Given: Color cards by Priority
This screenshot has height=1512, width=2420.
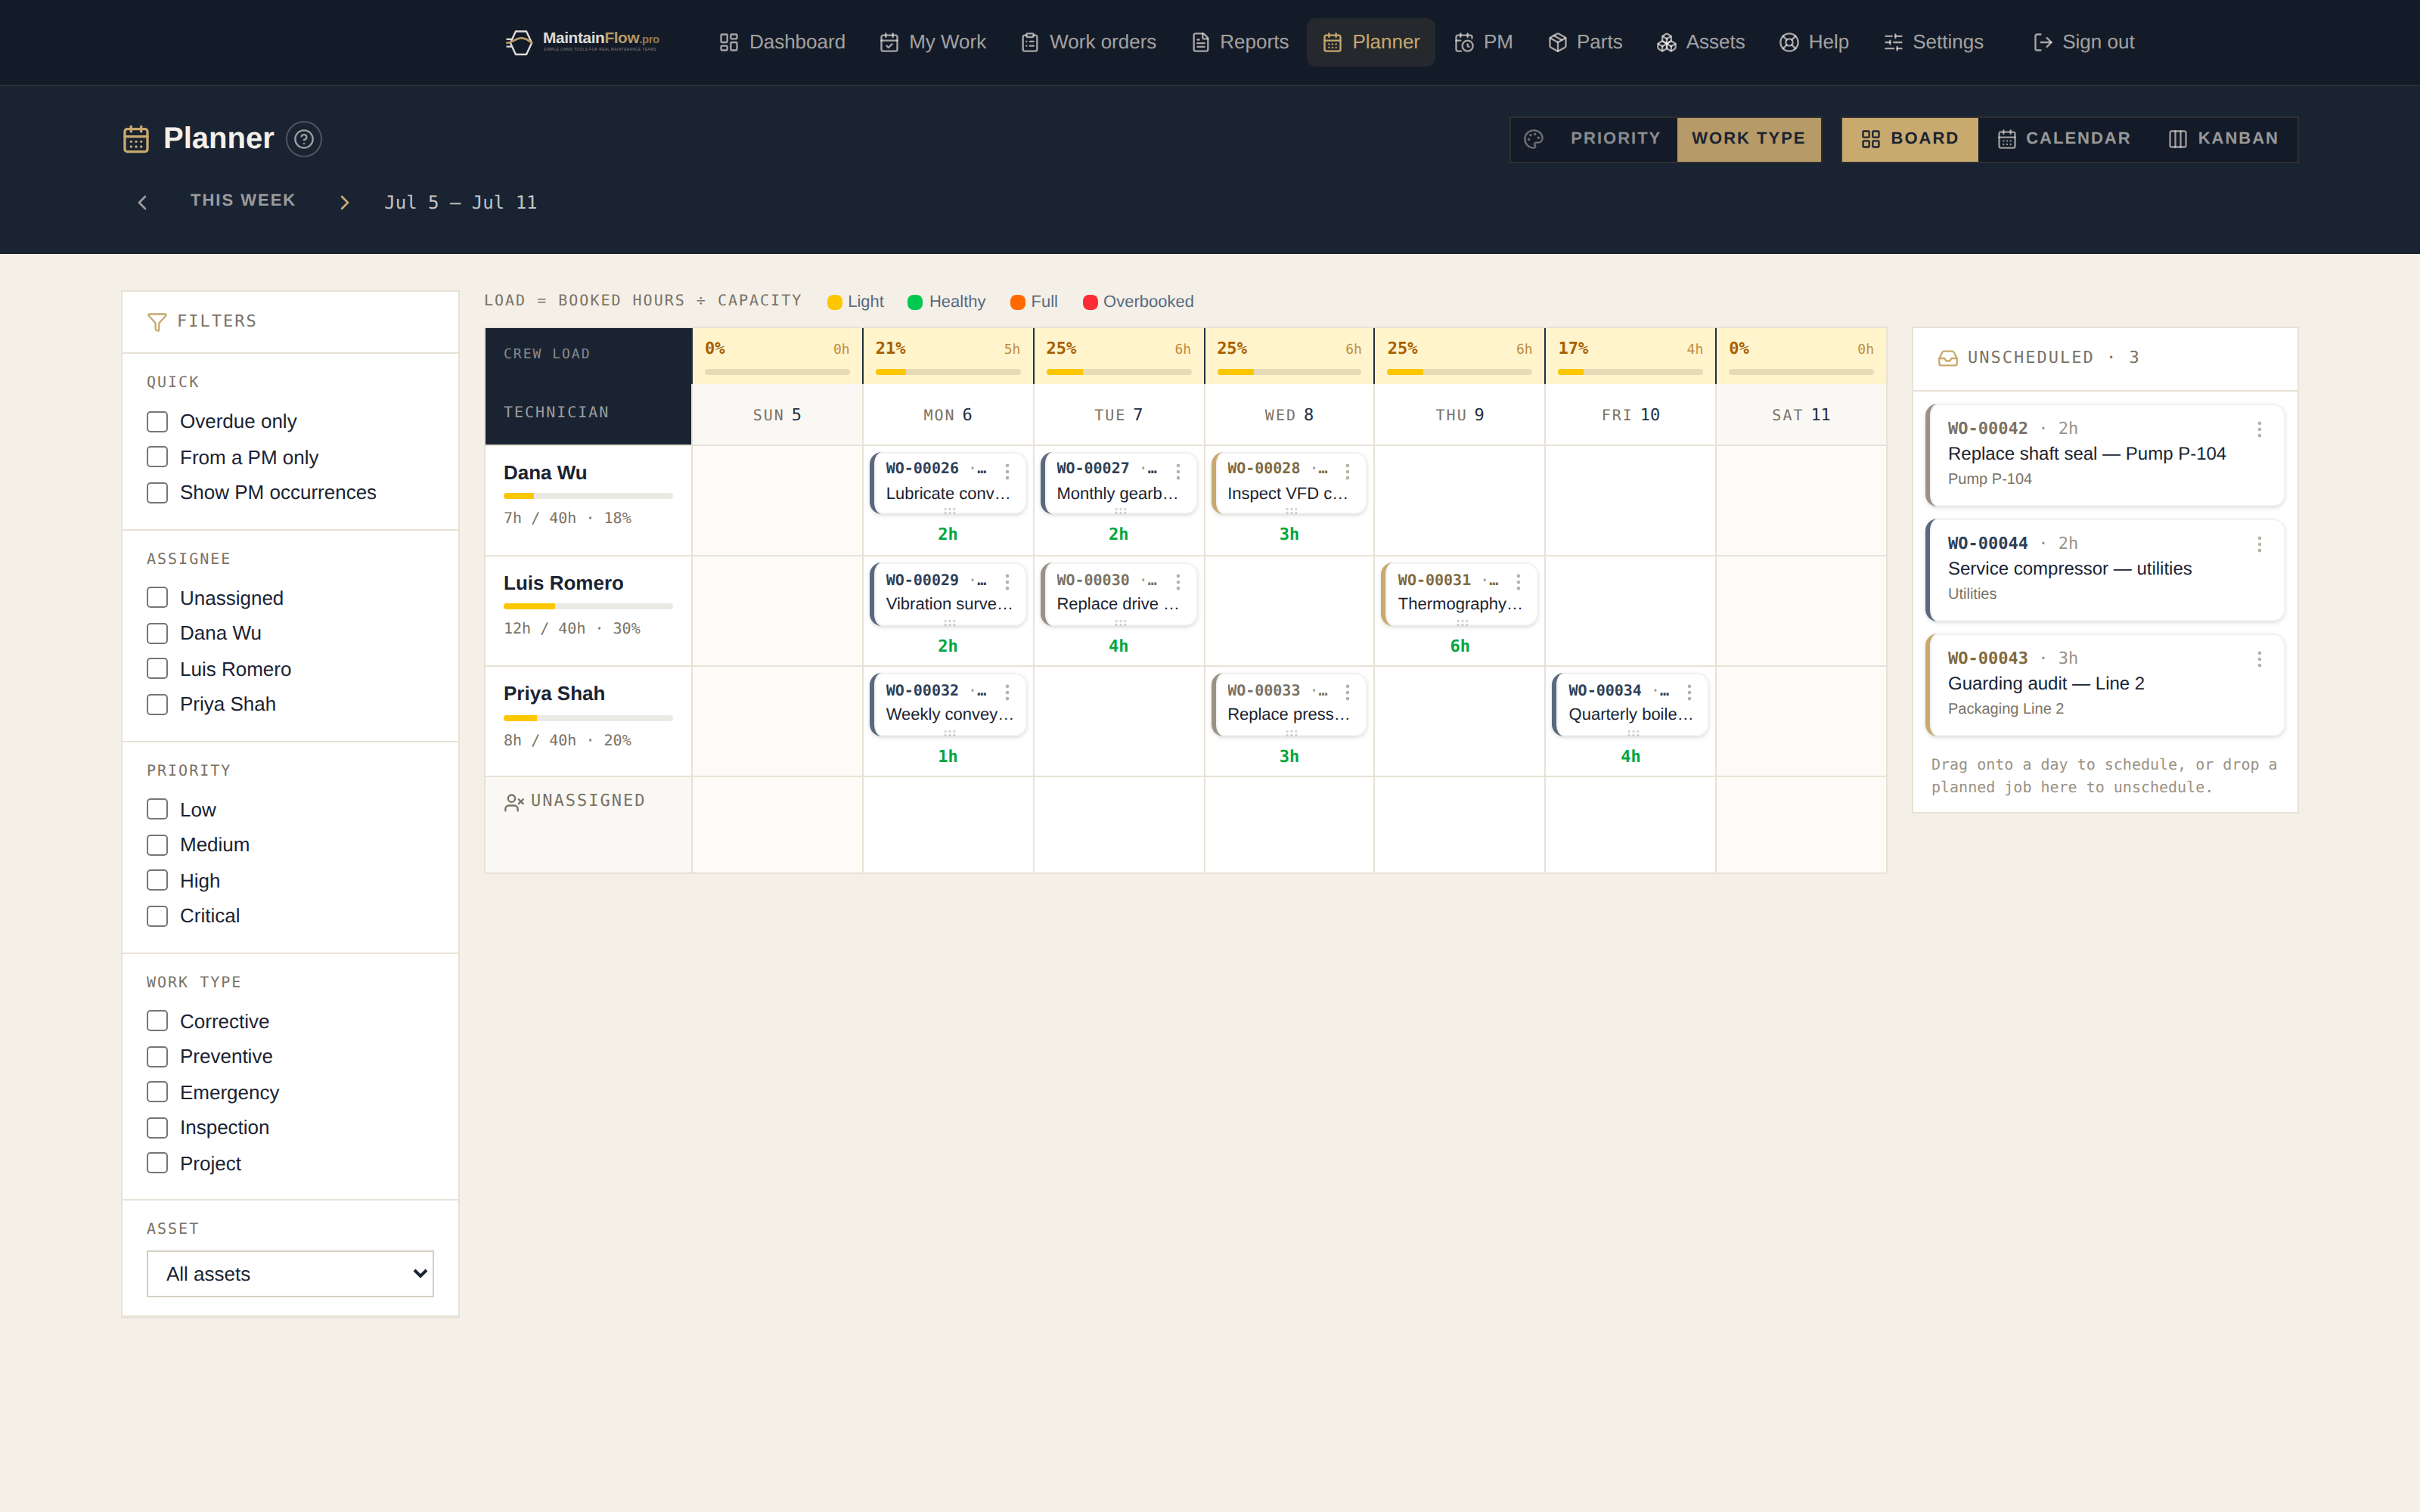Looking at the screenshot, I should 1615,139.
